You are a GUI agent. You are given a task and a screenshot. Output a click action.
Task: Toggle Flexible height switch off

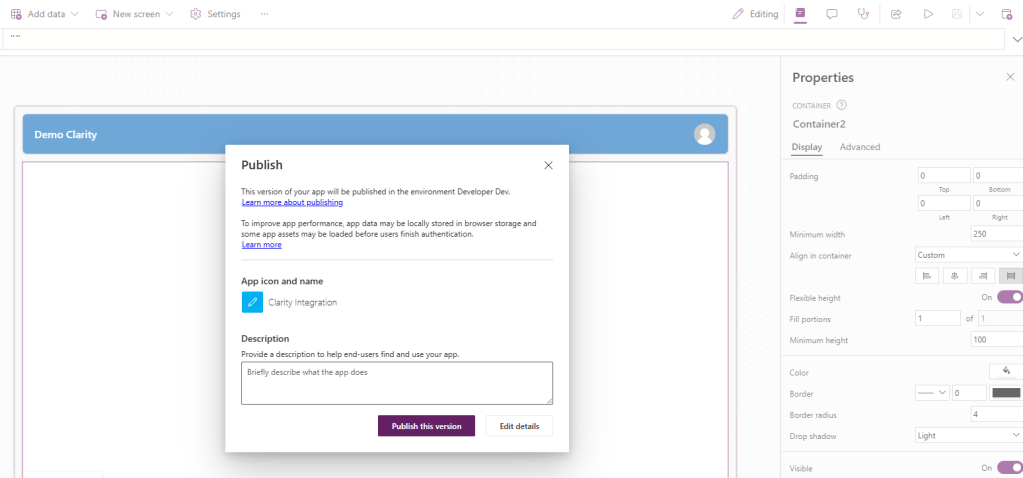click(1009, 297)
